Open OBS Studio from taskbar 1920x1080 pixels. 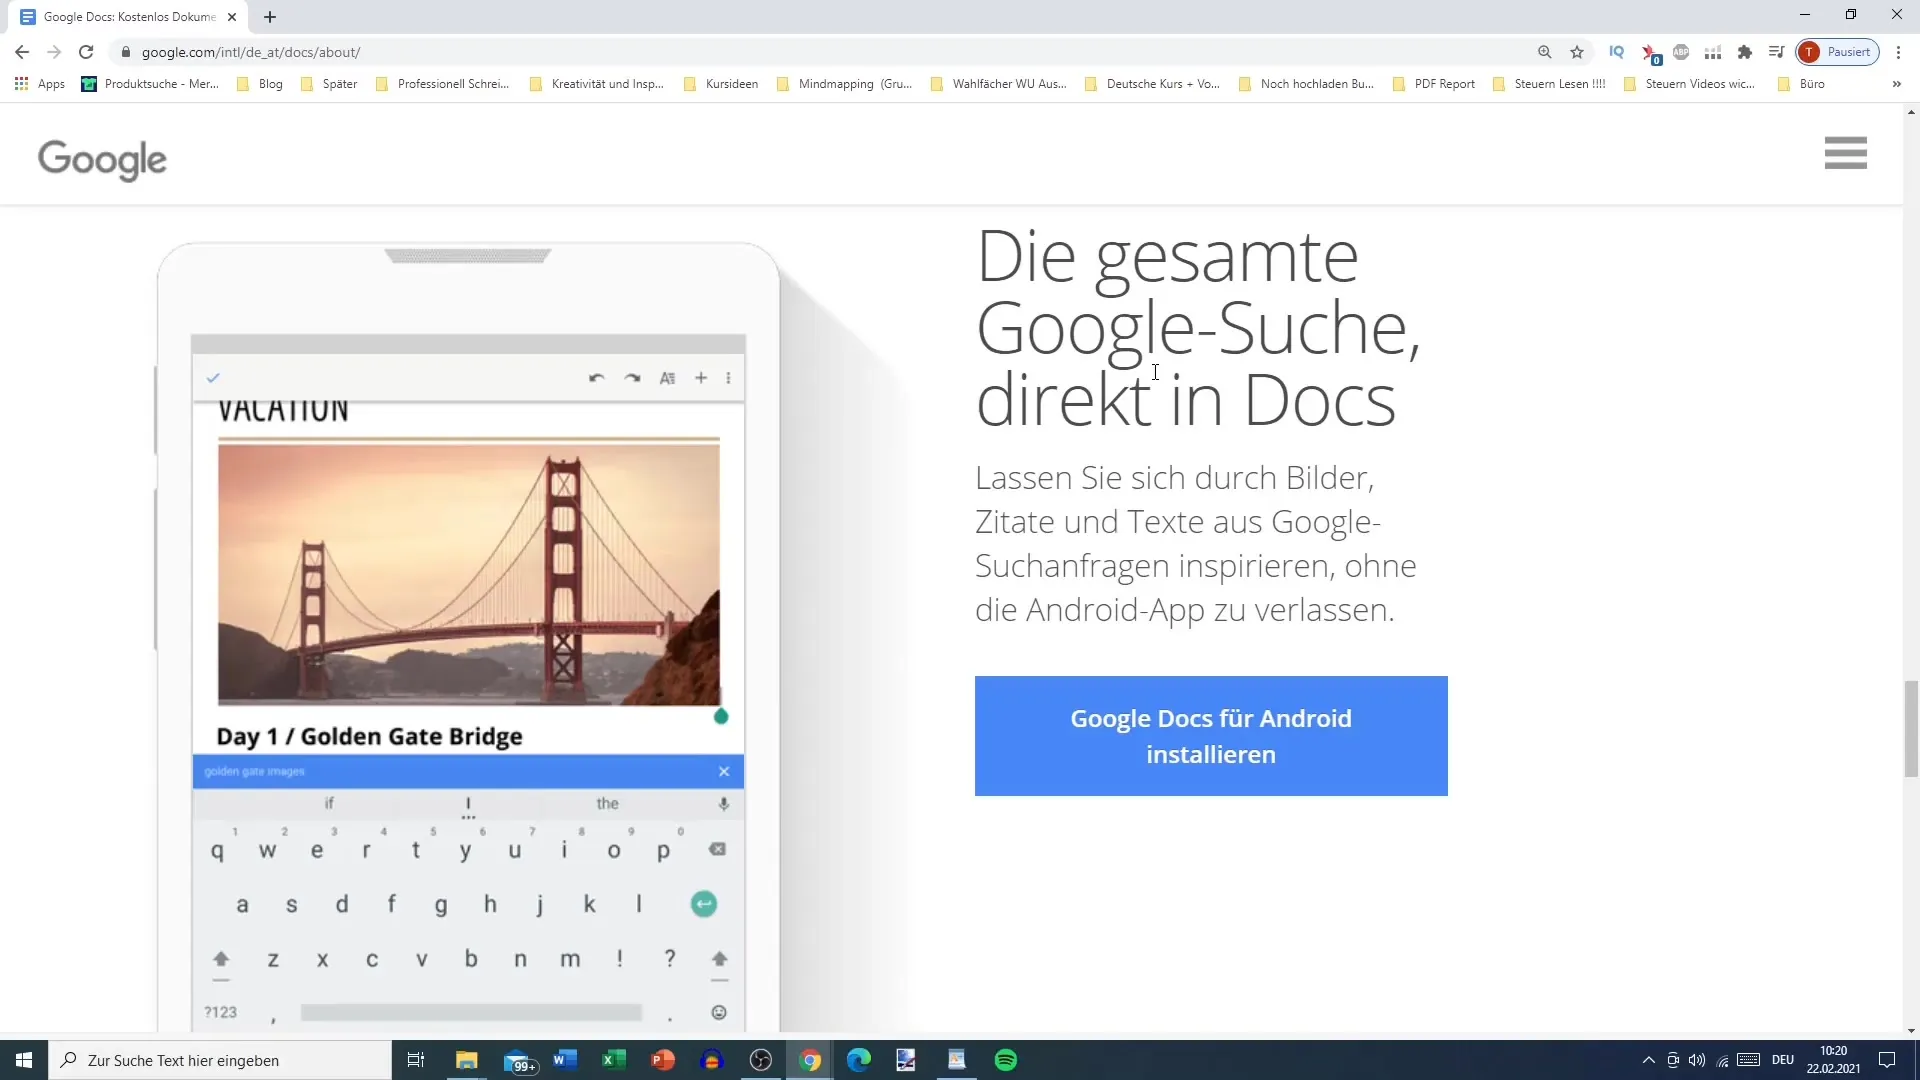pos(761,1060)
